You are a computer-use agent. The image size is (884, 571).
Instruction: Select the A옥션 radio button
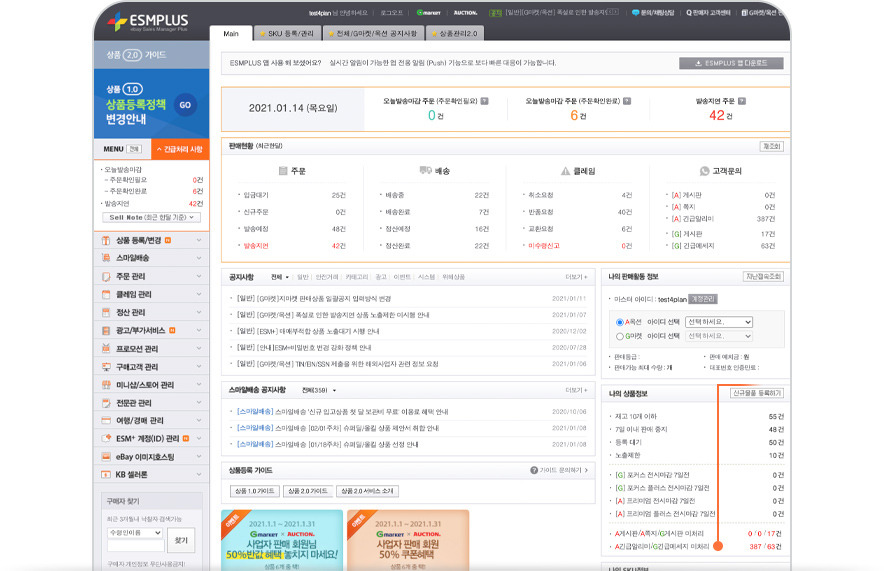click(x=620, y=322)
